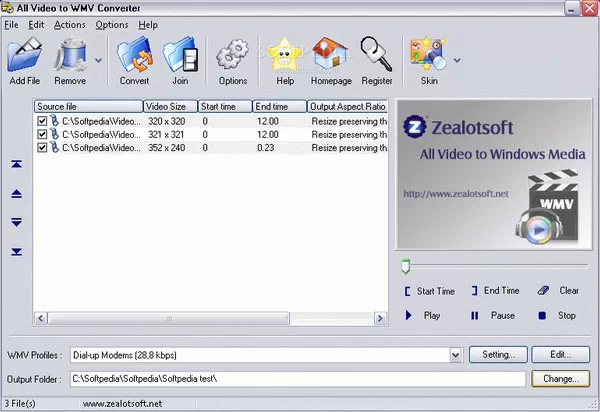Open Options with the gears icon

point(232,54)
